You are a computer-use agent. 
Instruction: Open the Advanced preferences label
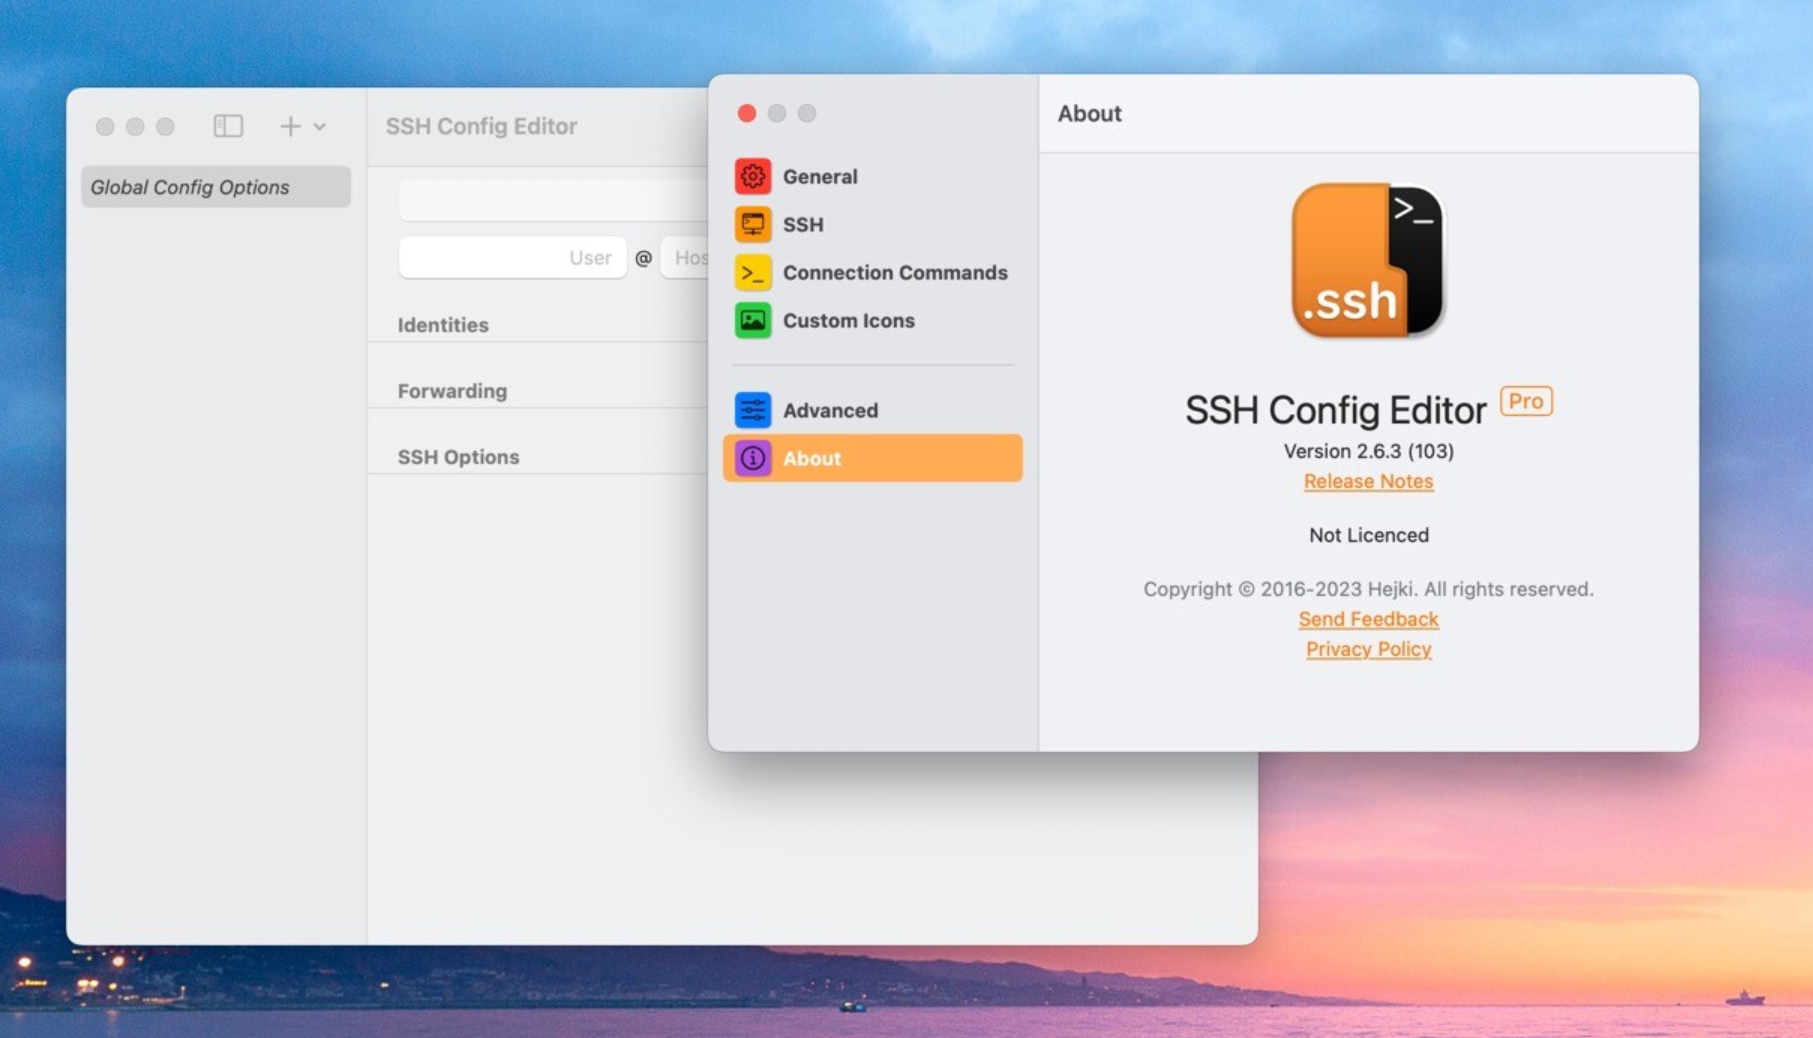point(830,410)
